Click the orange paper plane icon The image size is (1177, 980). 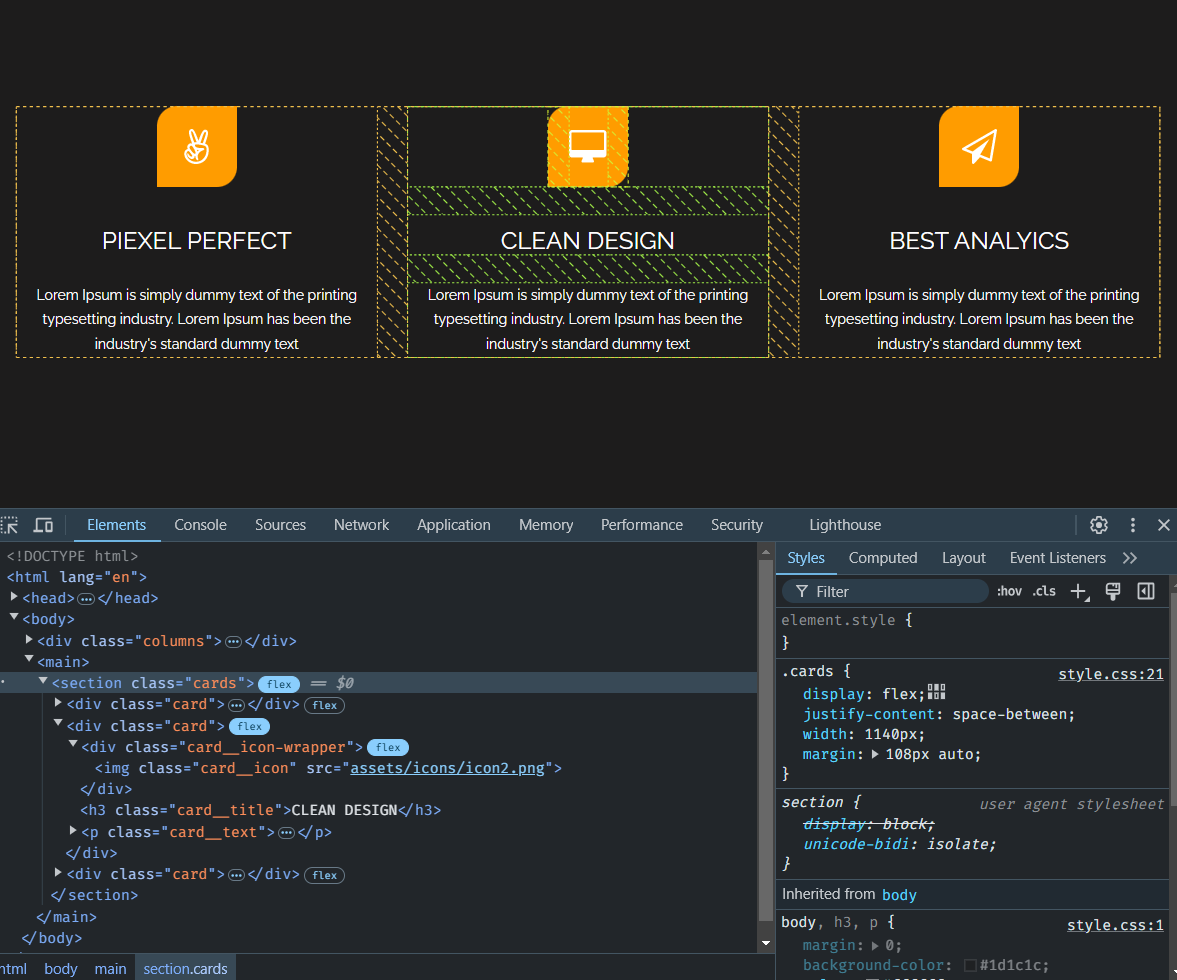pyautogui.click(x=979, y=146)
